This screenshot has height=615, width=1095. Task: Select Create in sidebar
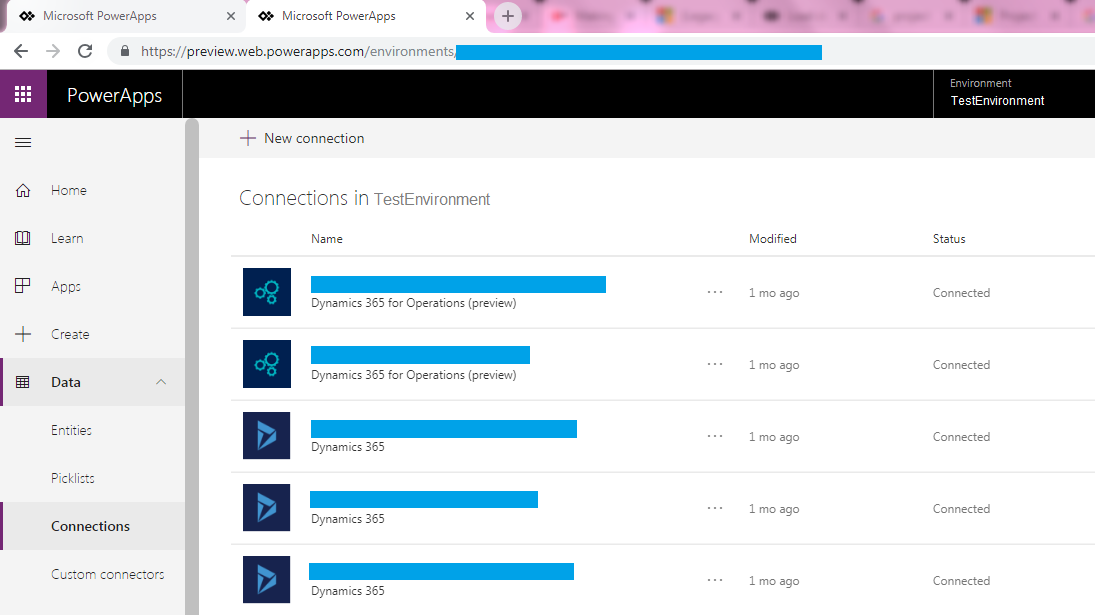point(93,334)
